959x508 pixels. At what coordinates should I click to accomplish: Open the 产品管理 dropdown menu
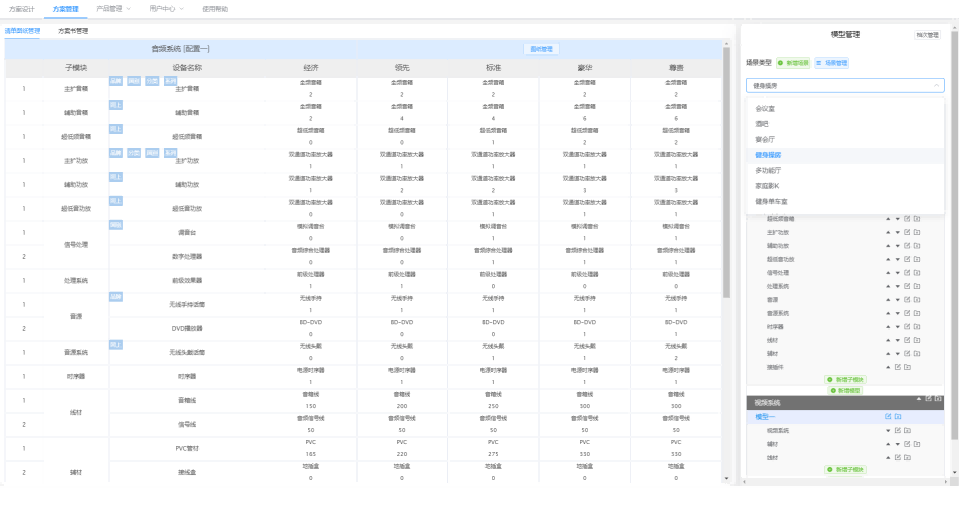[113, 8]
